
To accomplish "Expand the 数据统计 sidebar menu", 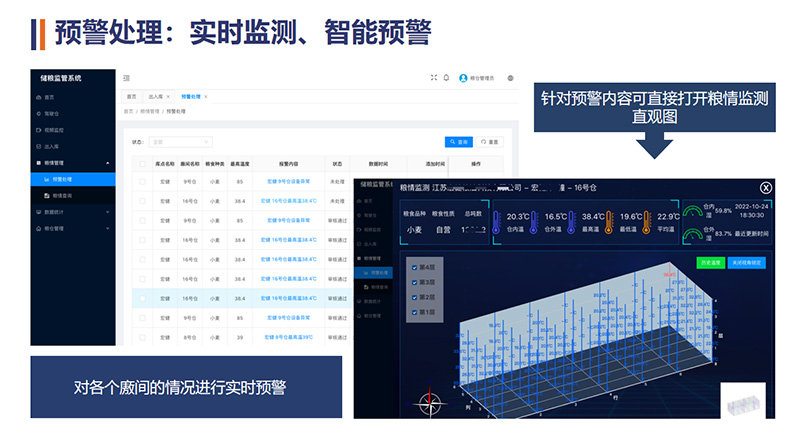I will 108,212.
